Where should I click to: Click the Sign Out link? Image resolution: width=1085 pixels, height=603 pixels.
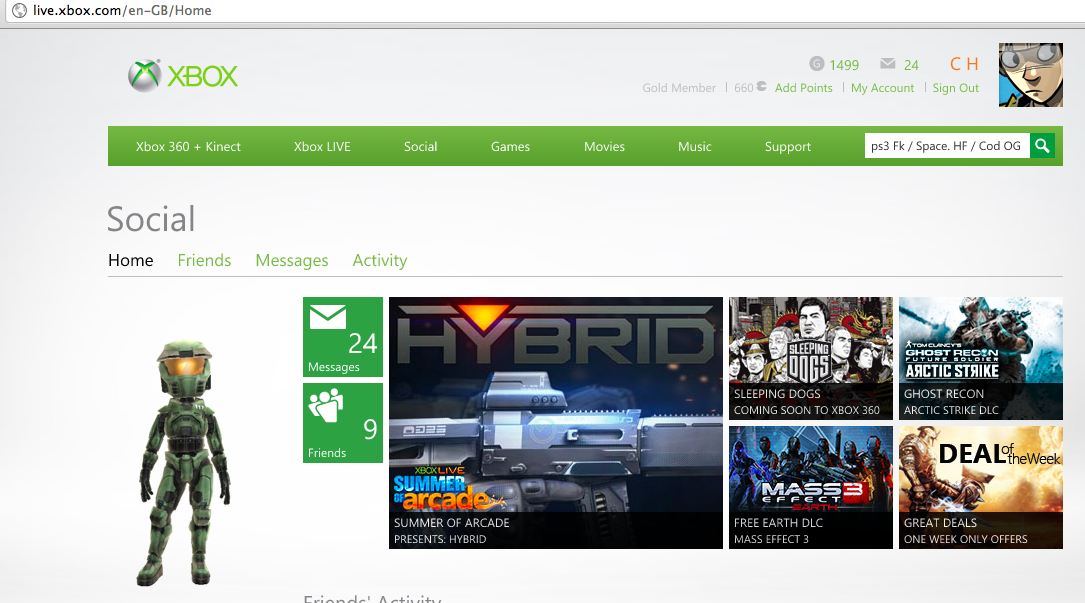click(956, 88)
